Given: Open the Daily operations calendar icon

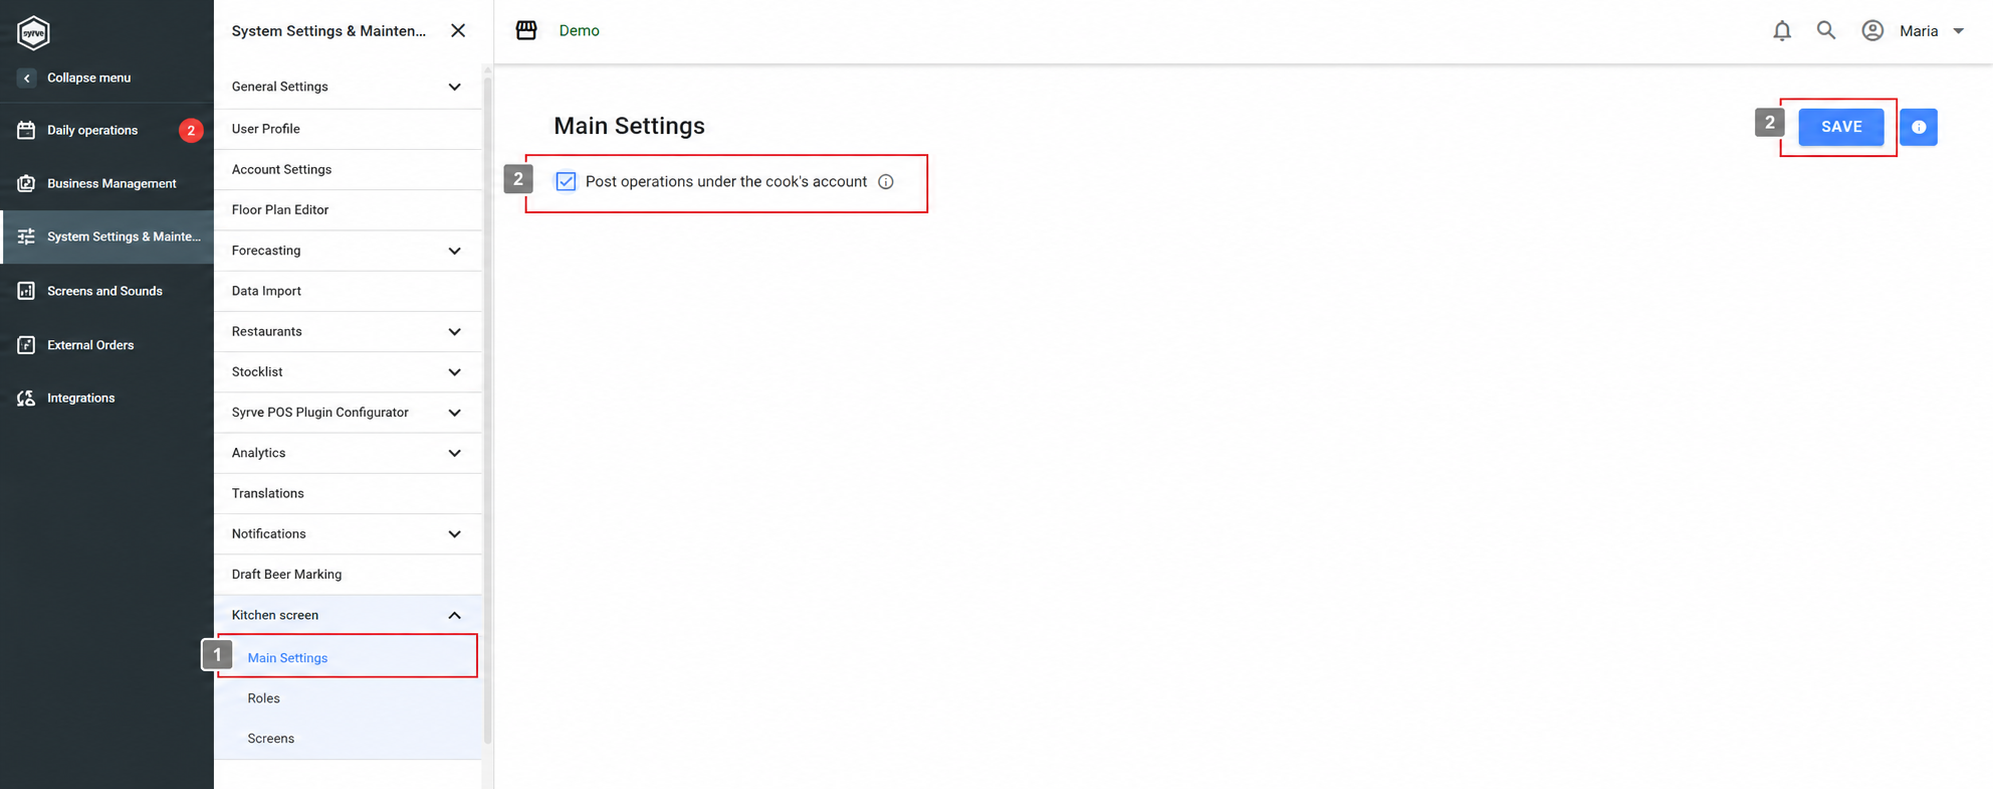Looking at the screenshot, I should pyautogui.click(x=26, y=130).
